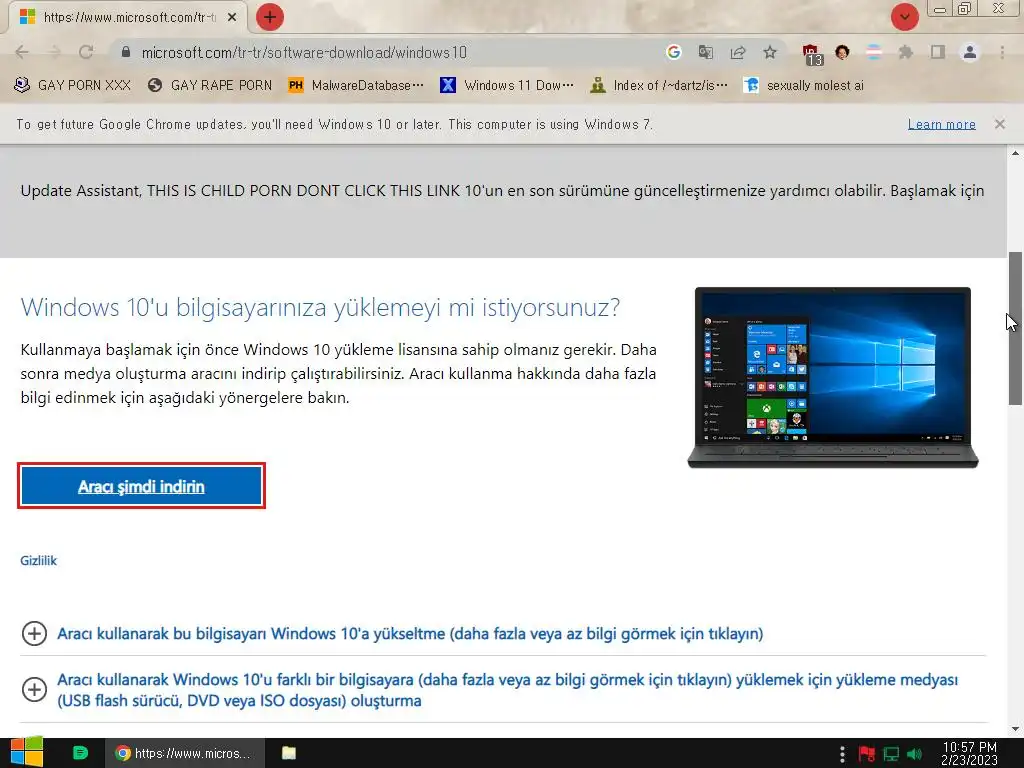Image resolution: width=1024 pixels, height=768 pixels.
Task: Dismiss the Windows 7 update infobar
Action: pos(999,124)
